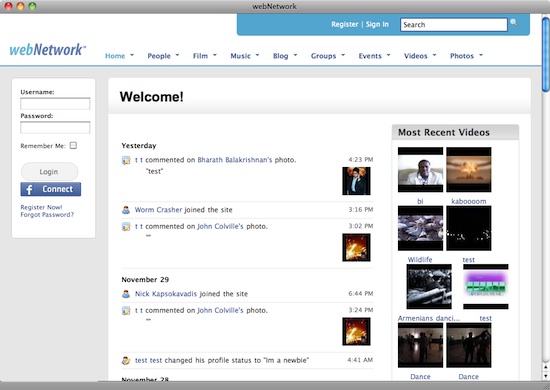This screenshot has height=390, width=550.
Task: Click the Sign In link
Action: coord(377,24)
